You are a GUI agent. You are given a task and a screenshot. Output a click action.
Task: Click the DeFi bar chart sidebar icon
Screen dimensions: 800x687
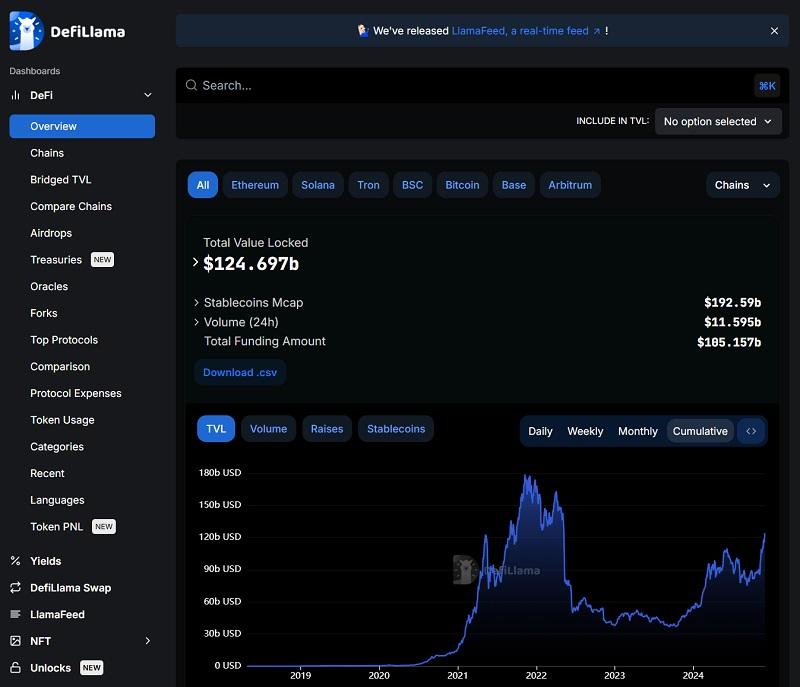click(x=16, y=95)
